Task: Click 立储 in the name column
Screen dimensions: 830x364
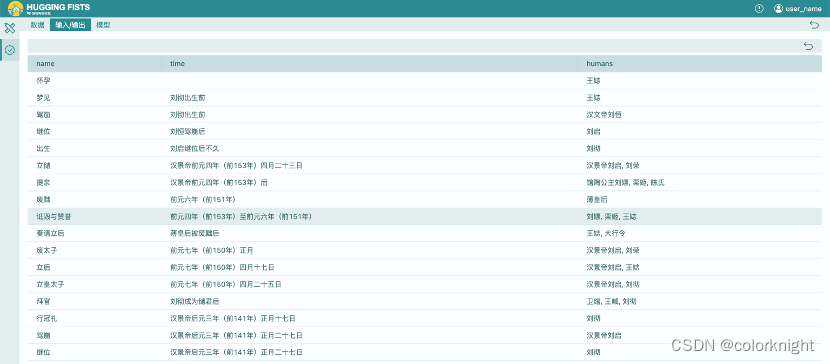Action: click(x=43, y=166)
